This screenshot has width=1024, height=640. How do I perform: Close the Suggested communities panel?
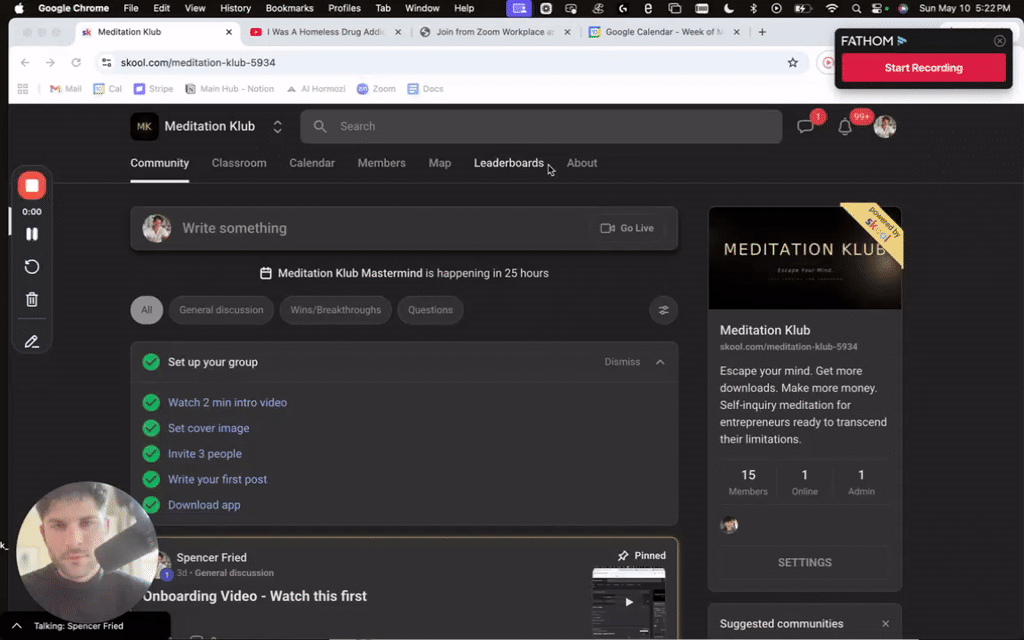(886, 624)
